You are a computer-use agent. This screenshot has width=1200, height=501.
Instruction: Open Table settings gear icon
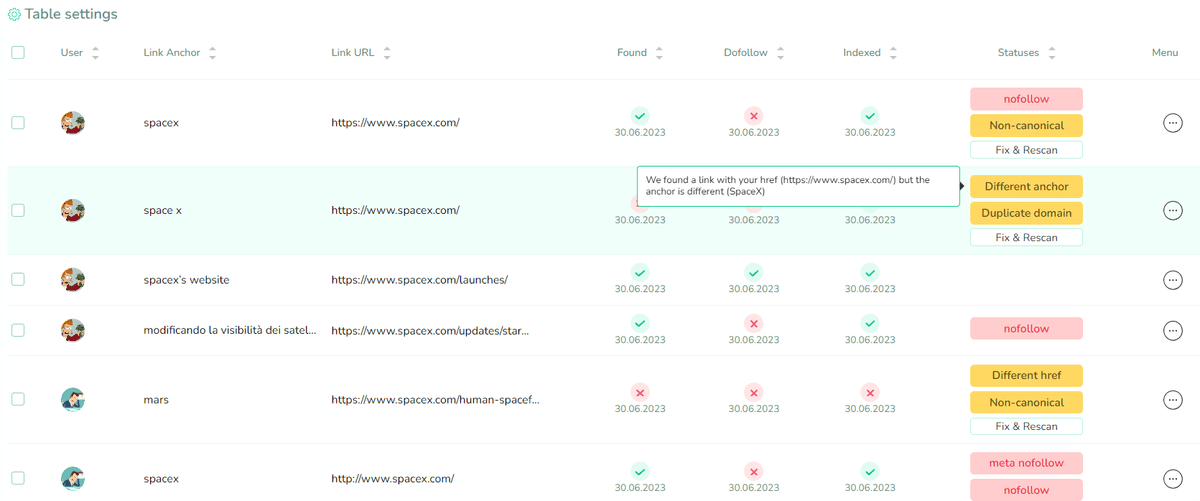pos(14,15)
